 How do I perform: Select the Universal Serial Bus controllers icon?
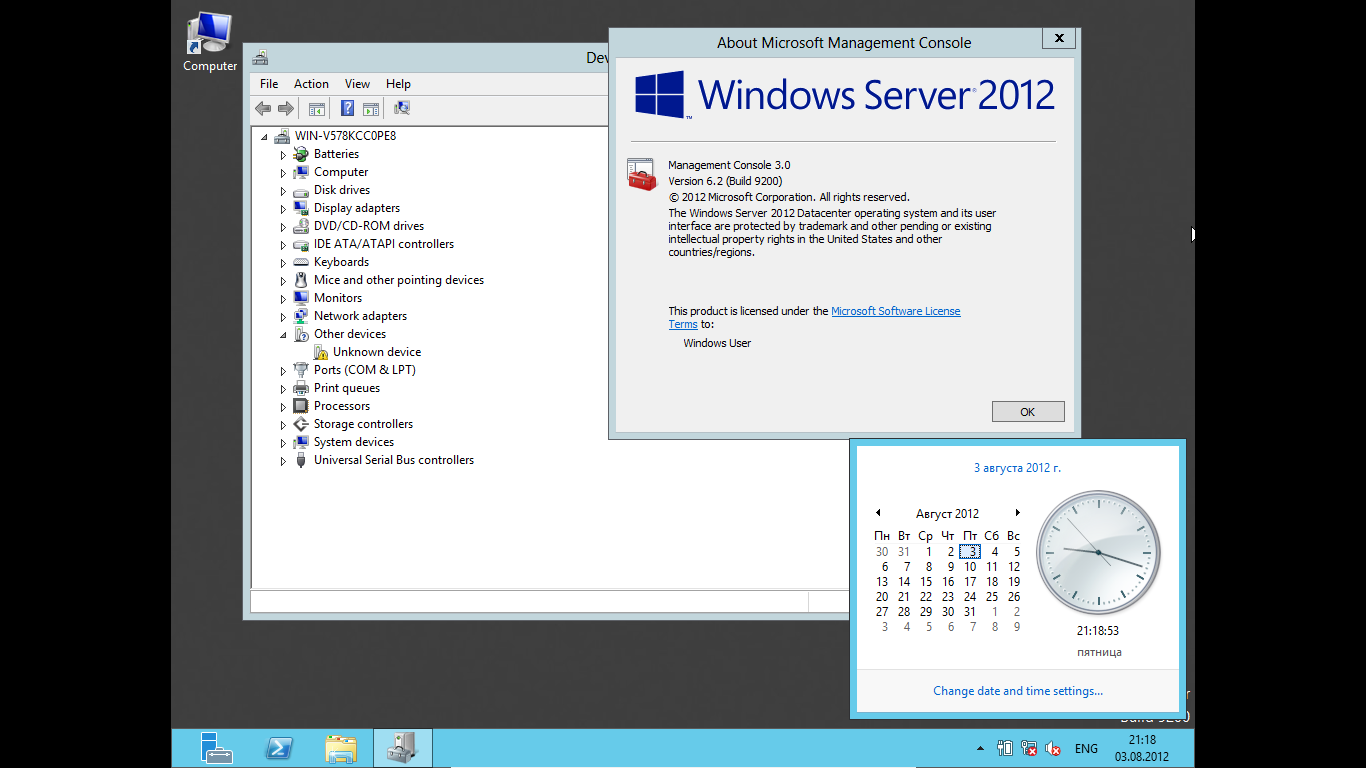[x=301, y=460]
